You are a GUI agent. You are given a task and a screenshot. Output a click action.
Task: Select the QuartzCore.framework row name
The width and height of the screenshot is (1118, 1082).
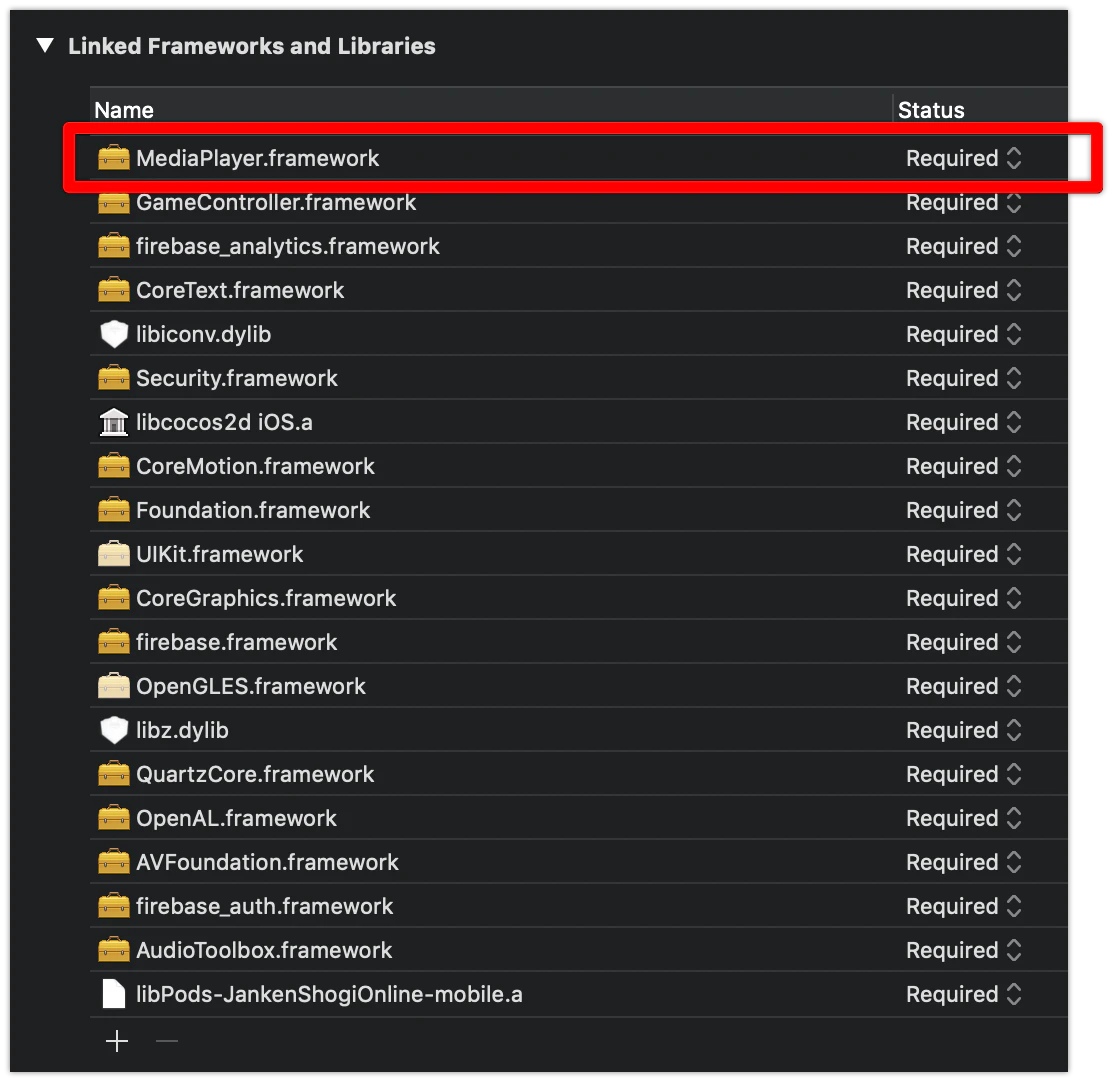tap(255, 774)
